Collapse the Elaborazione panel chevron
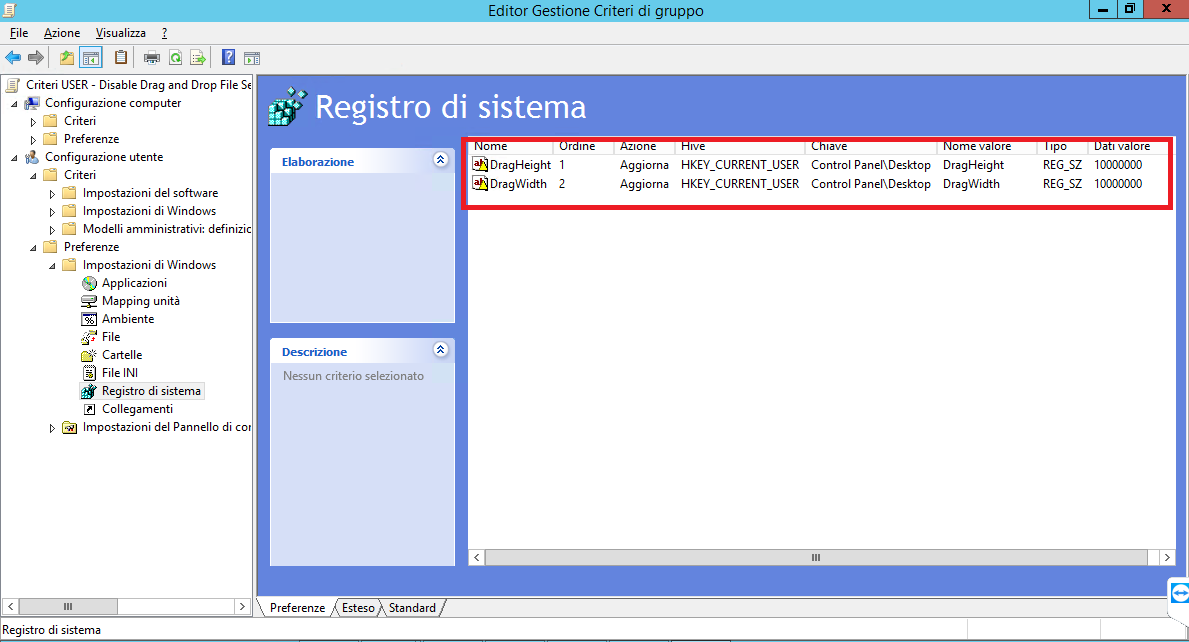Screen dimensions: 1189x642 click(441, 159)
